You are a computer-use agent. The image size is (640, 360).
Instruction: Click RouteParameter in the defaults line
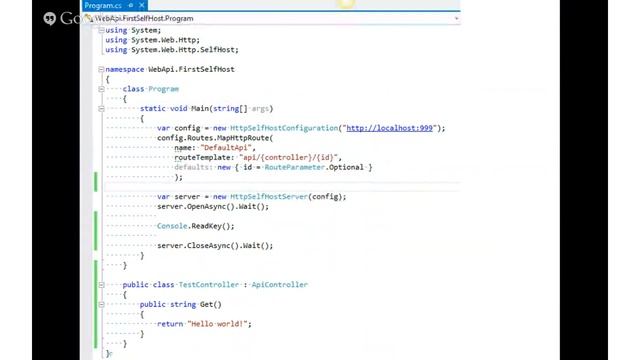295,167
